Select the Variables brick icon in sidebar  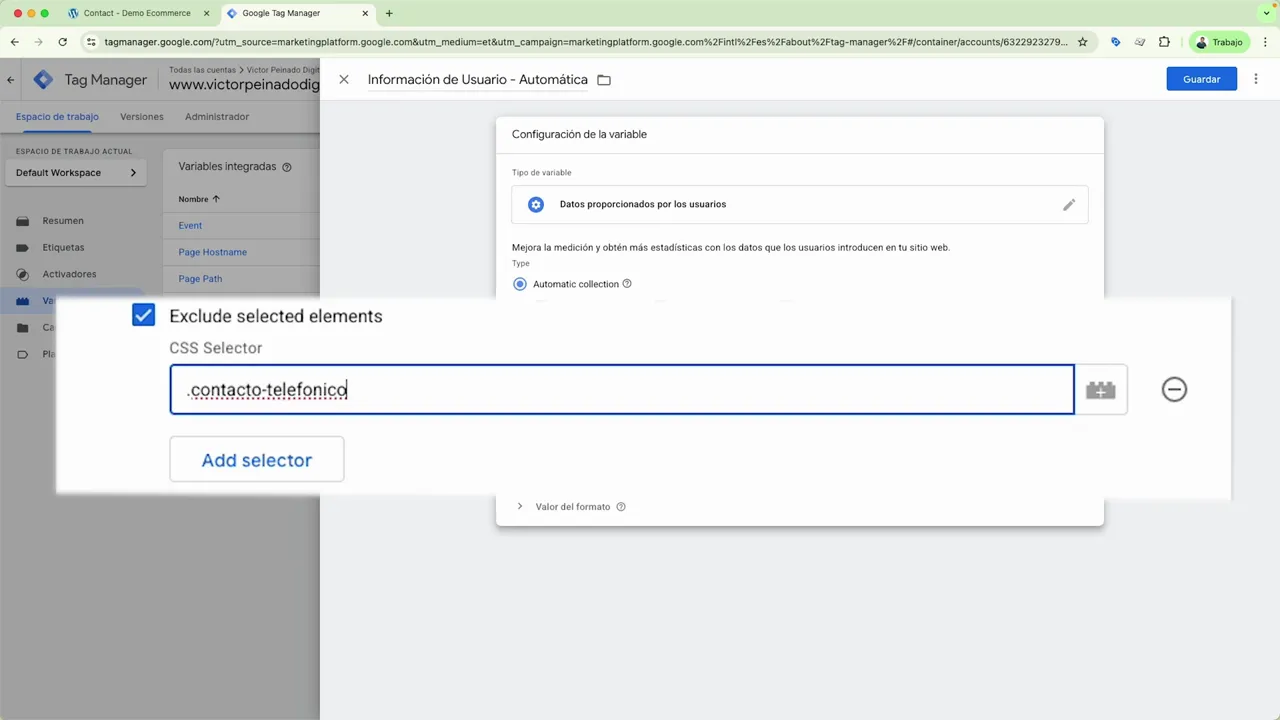[x=23, y=300]
